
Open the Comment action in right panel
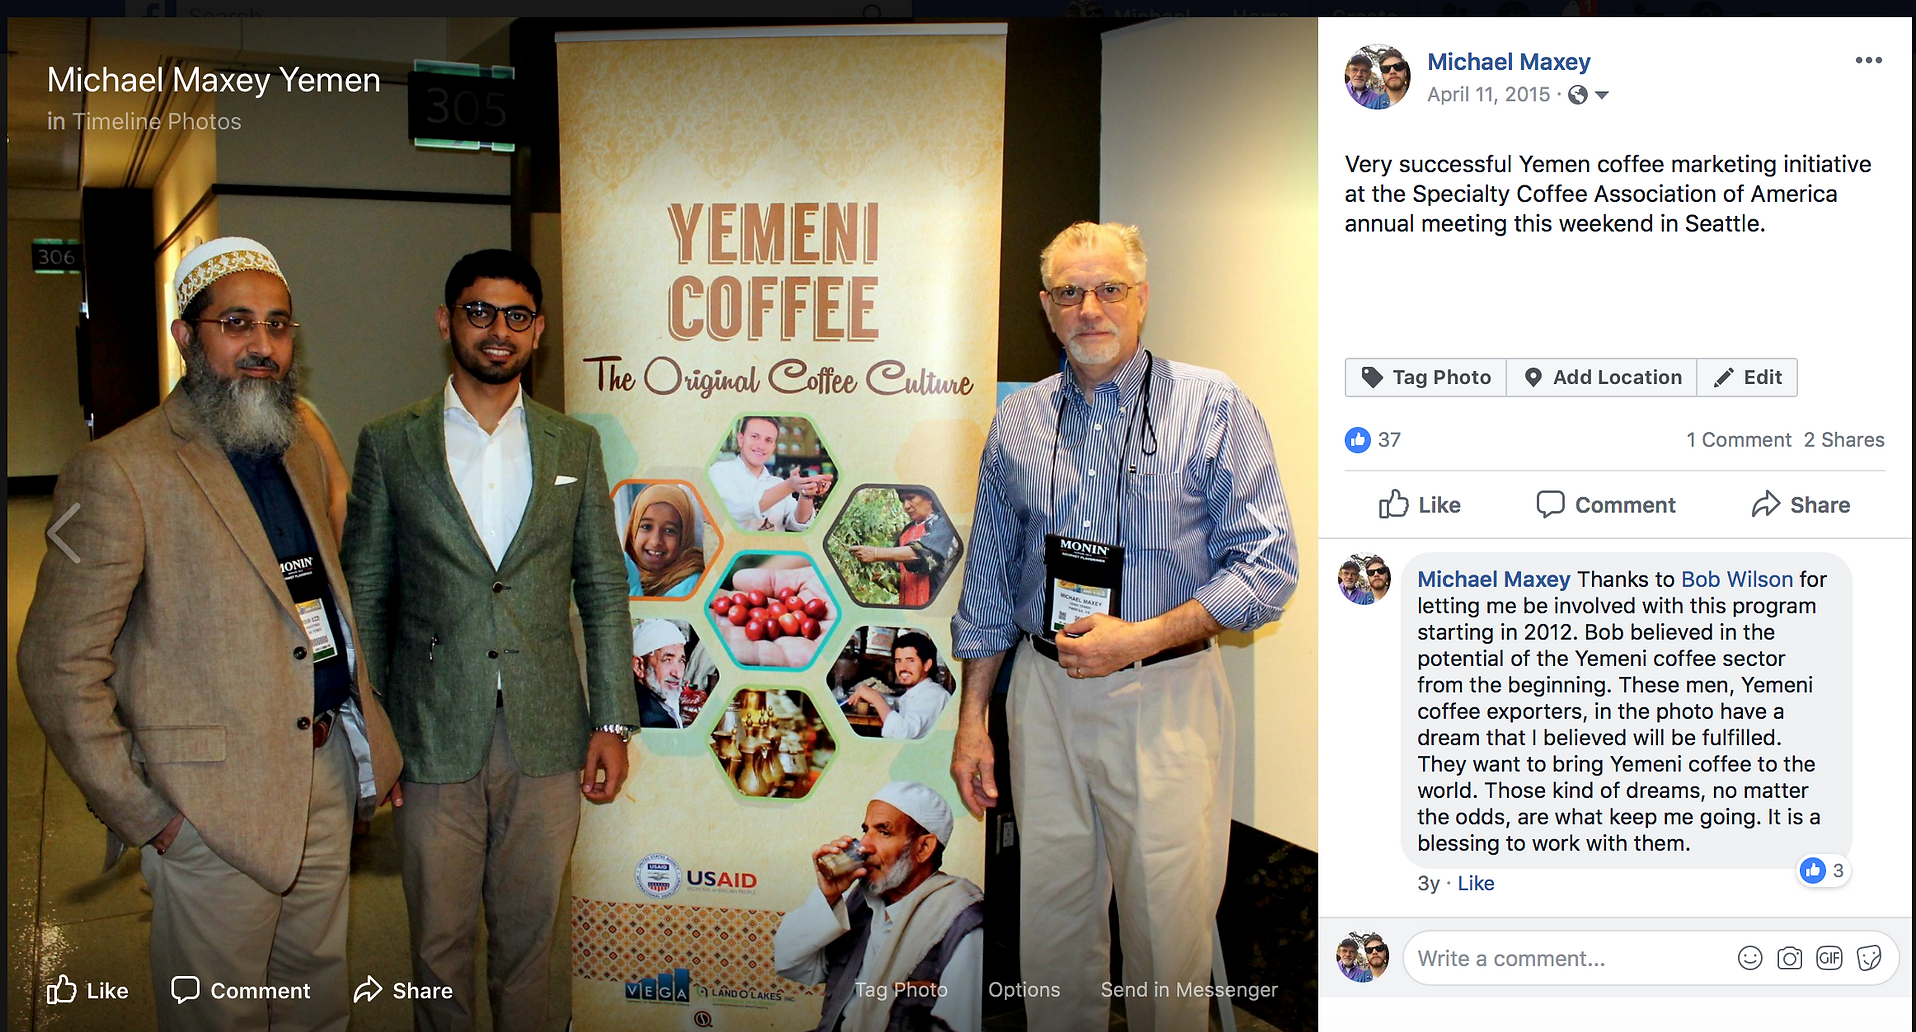[1606, 505]
